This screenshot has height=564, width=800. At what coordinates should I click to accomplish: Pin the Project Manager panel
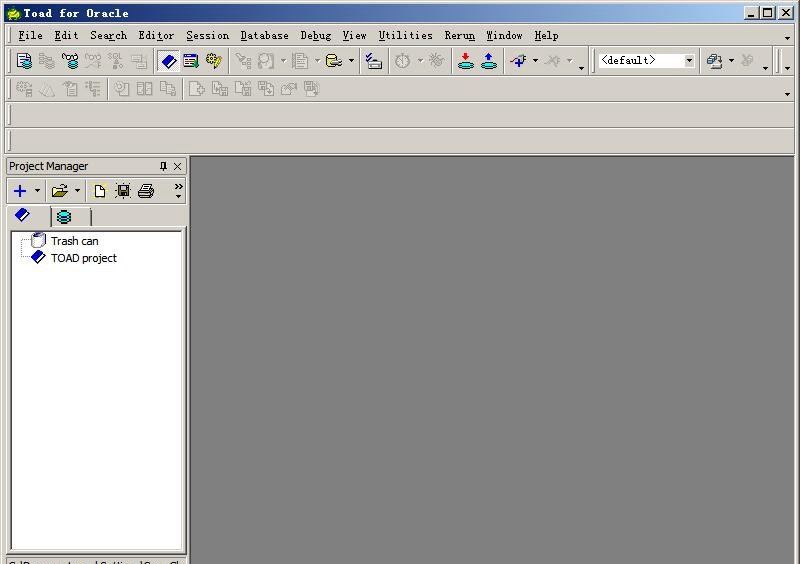click(x=163, y=166)
